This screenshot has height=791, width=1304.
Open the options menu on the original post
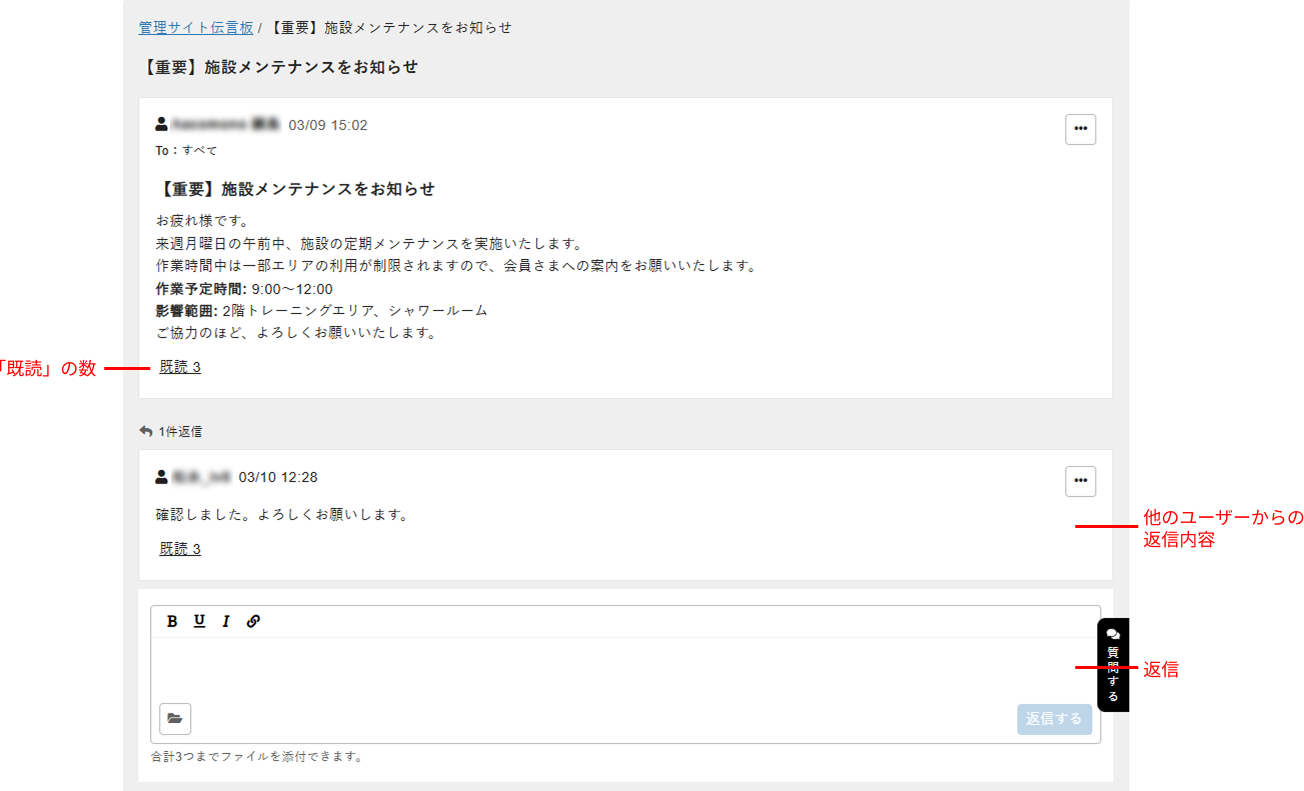click(x=1080, y=129)
